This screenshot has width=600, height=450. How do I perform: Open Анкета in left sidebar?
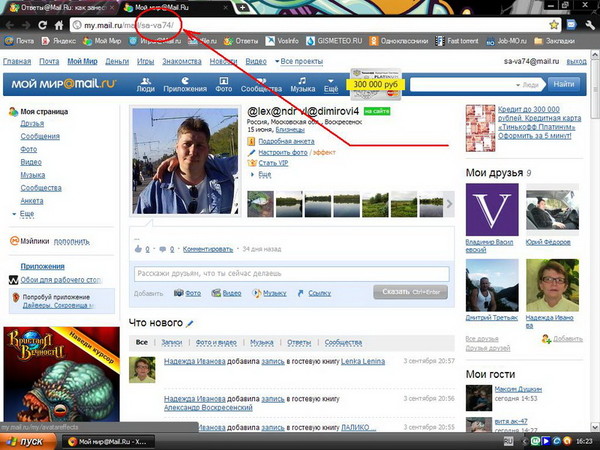coord(32,201)
